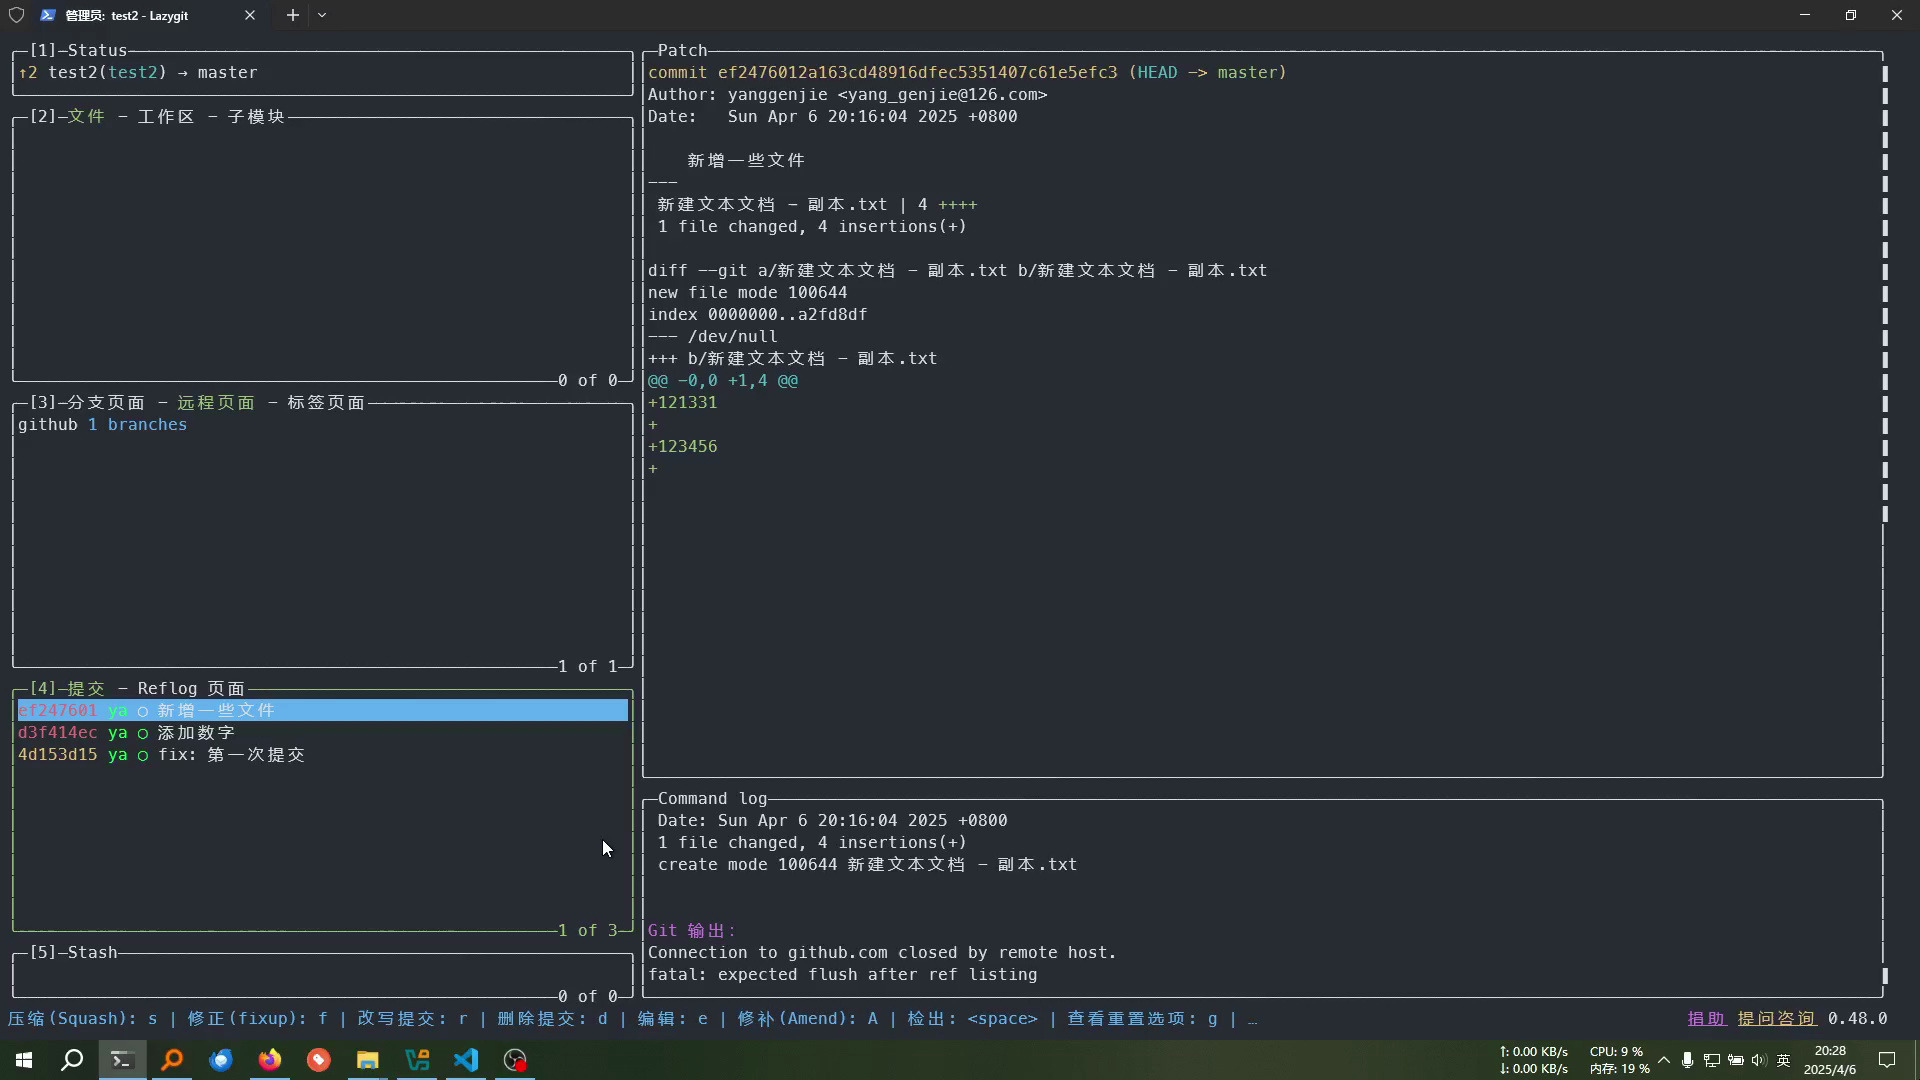Switch to the 标签页面 tab
The width and height of the screenshot is (1920, 1080).
point(325,402)
